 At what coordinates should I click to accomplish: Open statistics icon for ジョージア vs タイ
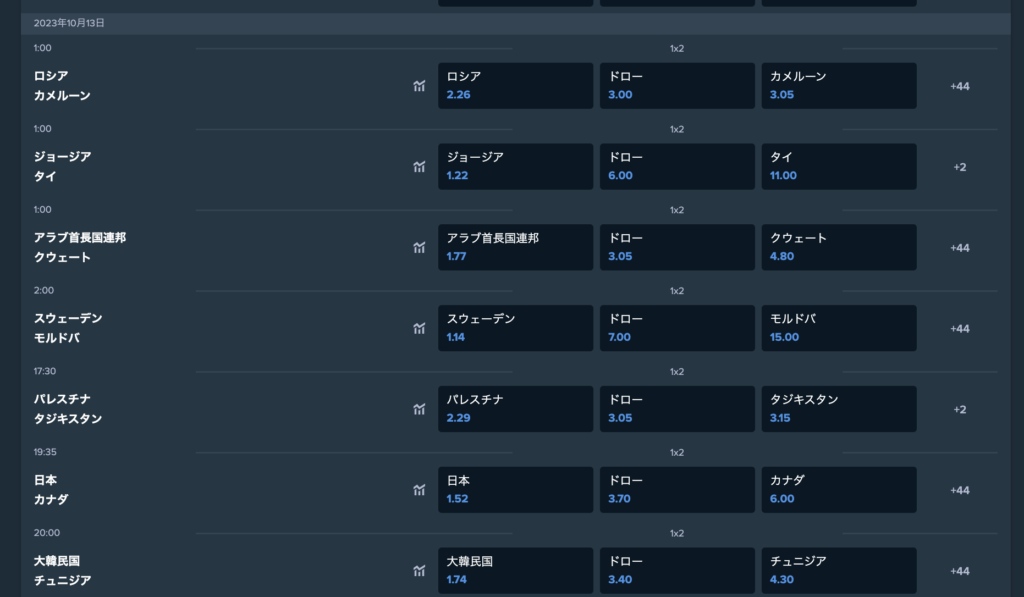419,167
